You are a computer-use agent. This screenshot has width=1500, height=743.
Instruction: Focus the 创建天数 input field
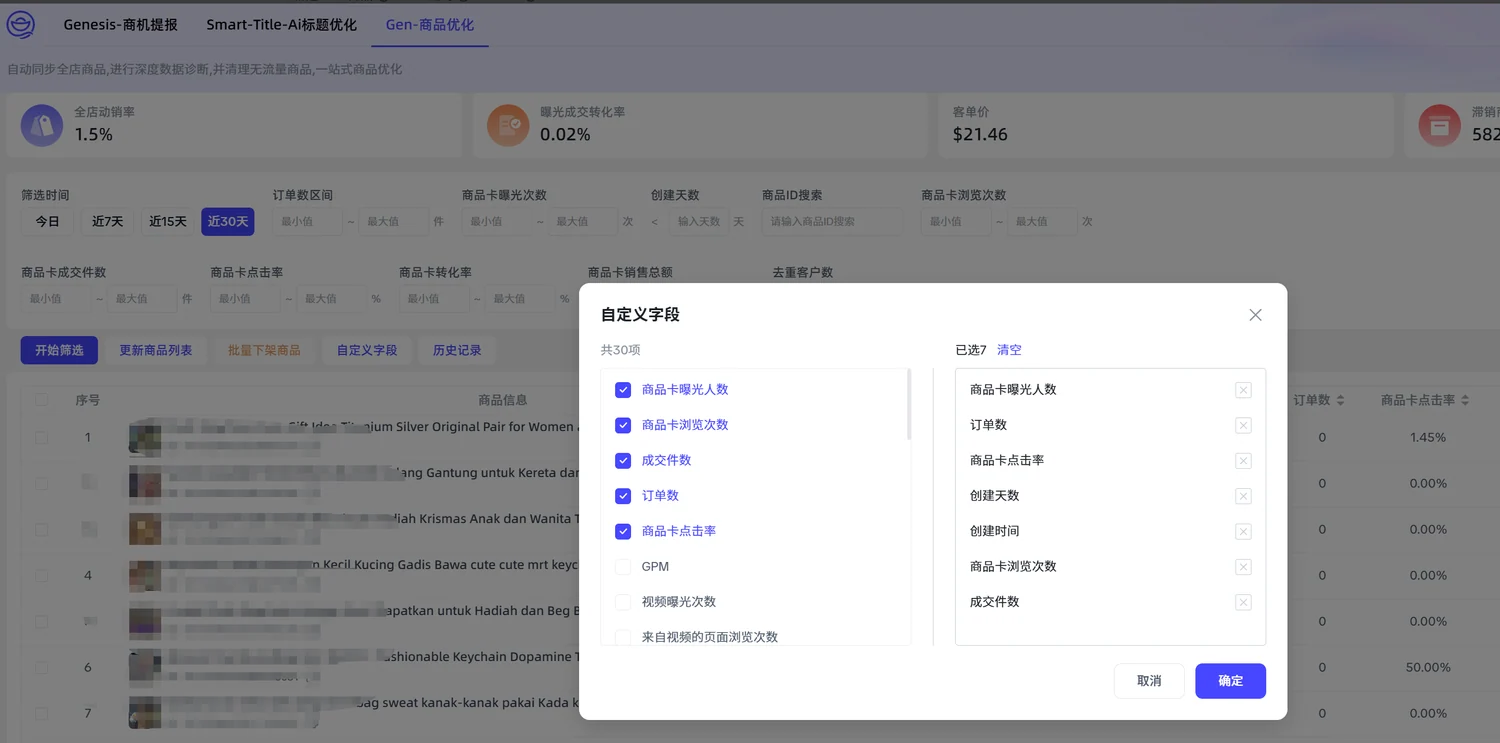[697, 221]
